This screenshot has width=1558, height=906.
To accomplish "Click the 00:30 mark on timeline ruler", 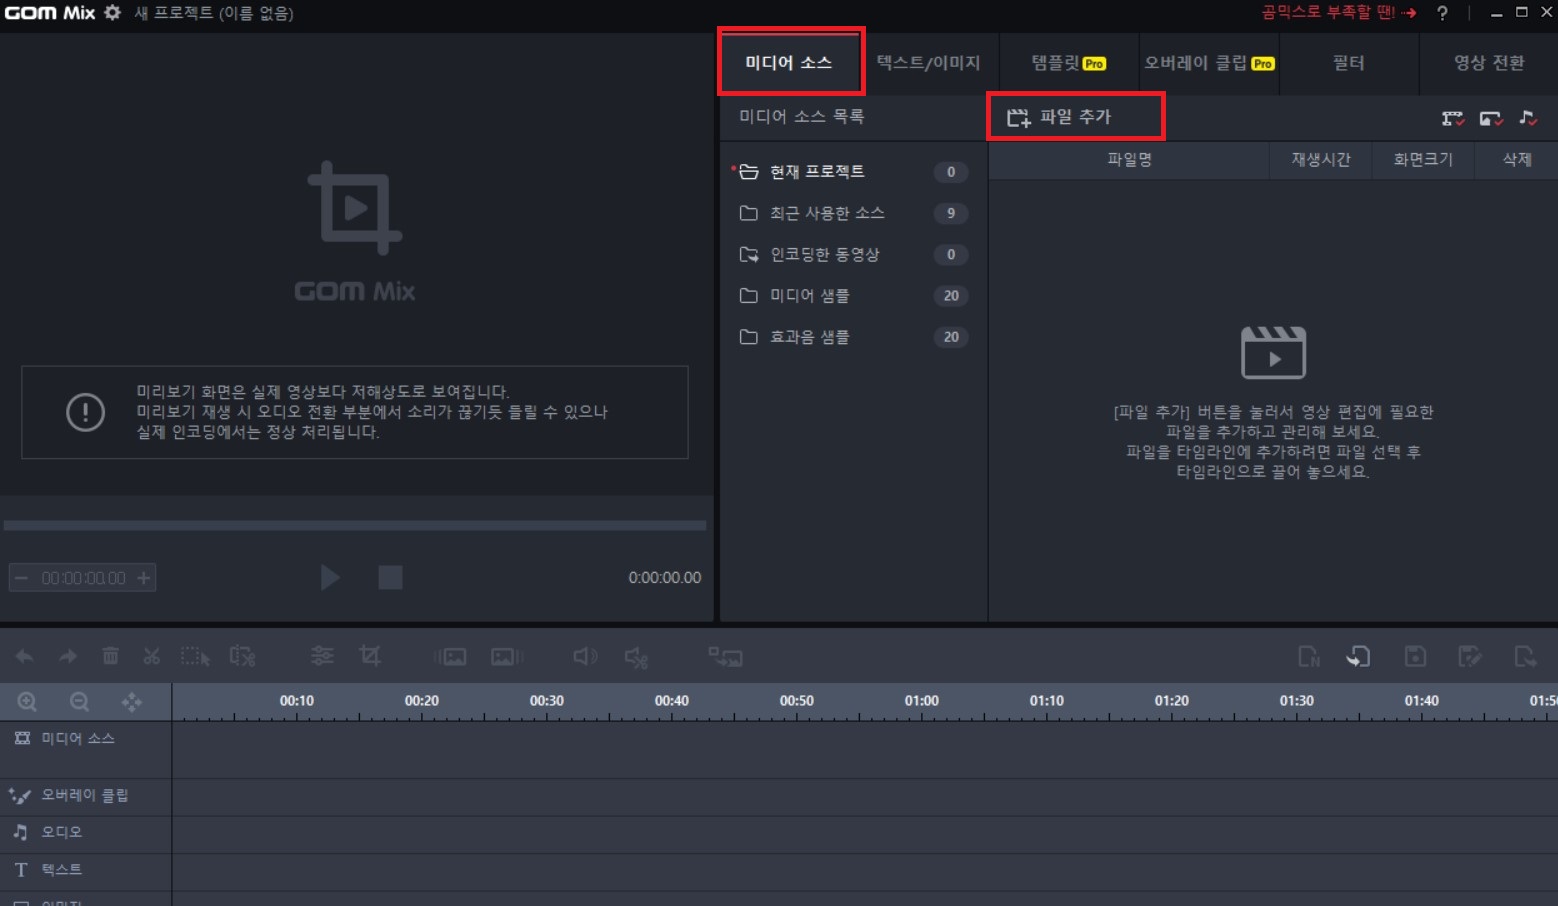I will [x=547, y=701].
